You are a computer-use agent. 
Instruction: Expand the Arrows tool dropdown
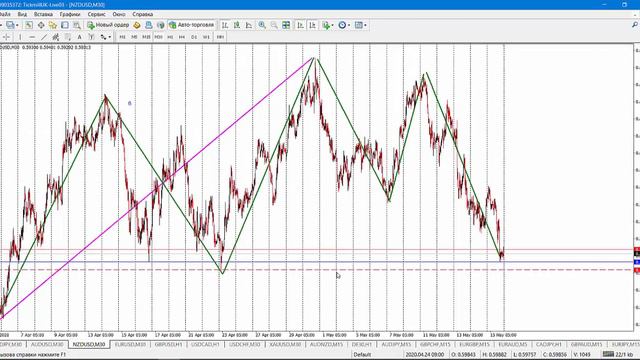coord(110,38)
